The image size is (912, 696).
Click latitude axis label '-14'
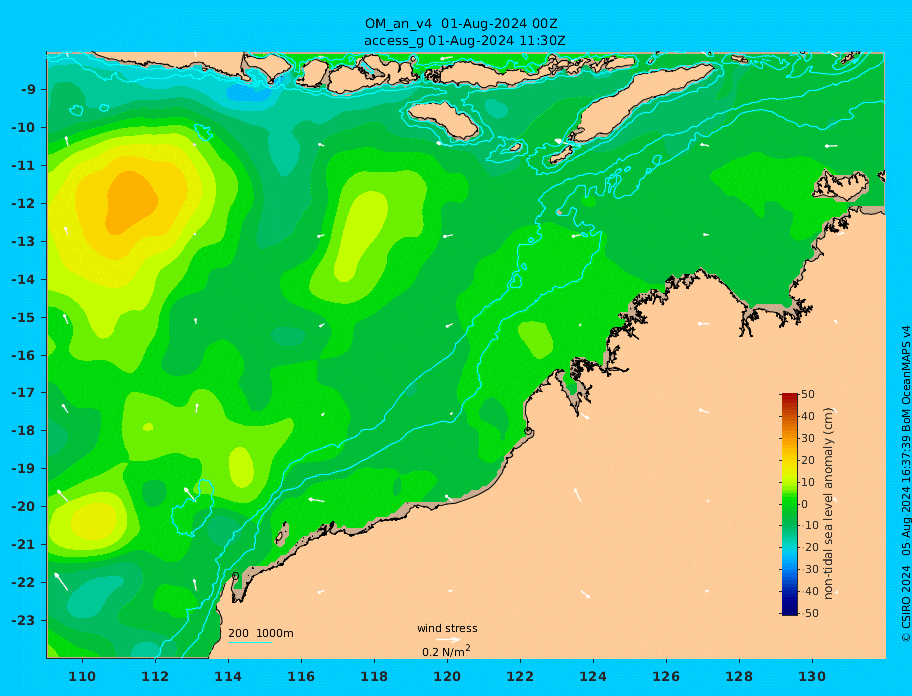(x=23, y=280)
